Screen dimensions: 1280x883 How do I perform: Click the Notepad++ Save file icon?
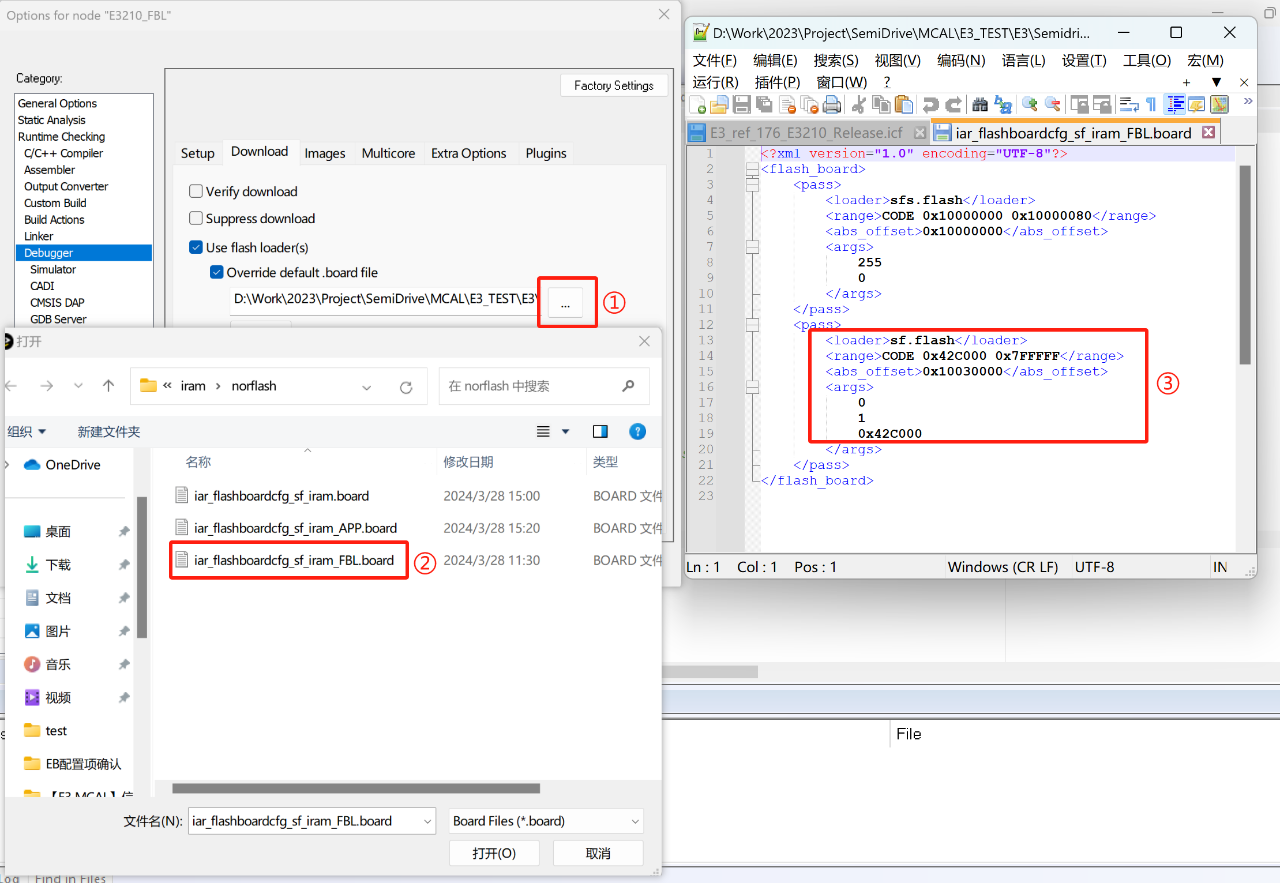tap(742, 105)
